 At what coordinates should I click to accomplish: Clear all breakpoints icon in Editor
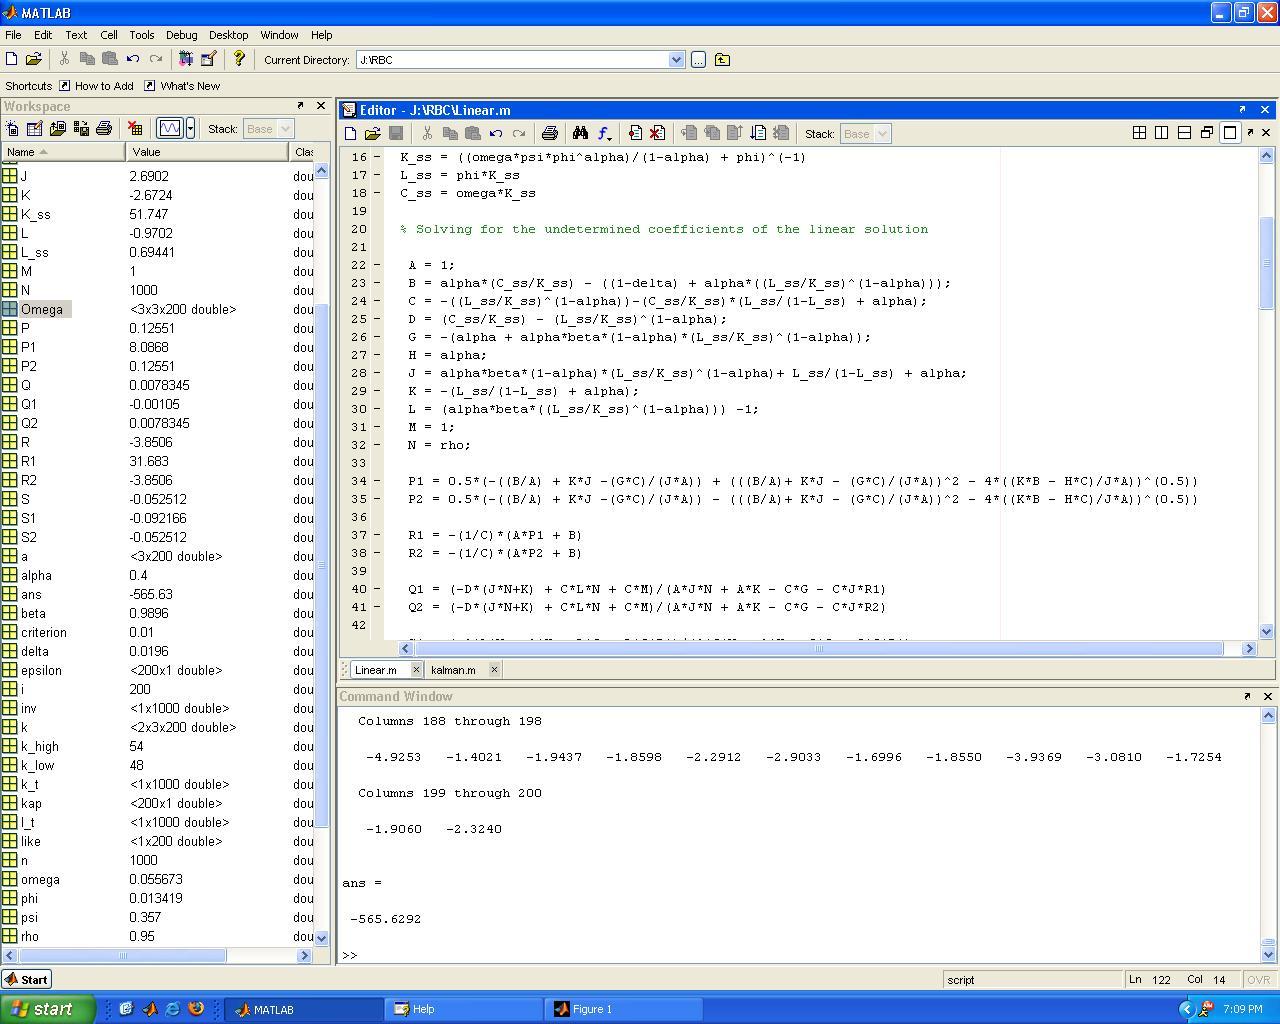click(x=657, y=133)
